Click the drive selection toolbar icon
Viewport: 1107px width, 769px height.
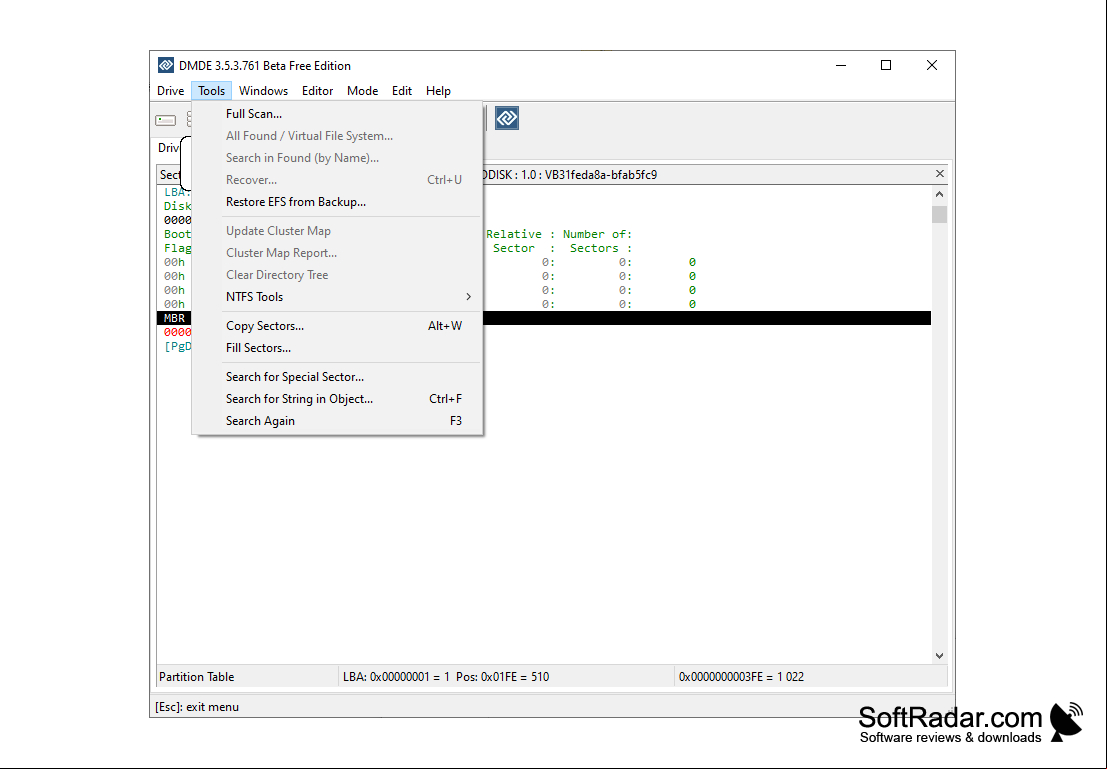pyautogui.click(x=165, y=120)
